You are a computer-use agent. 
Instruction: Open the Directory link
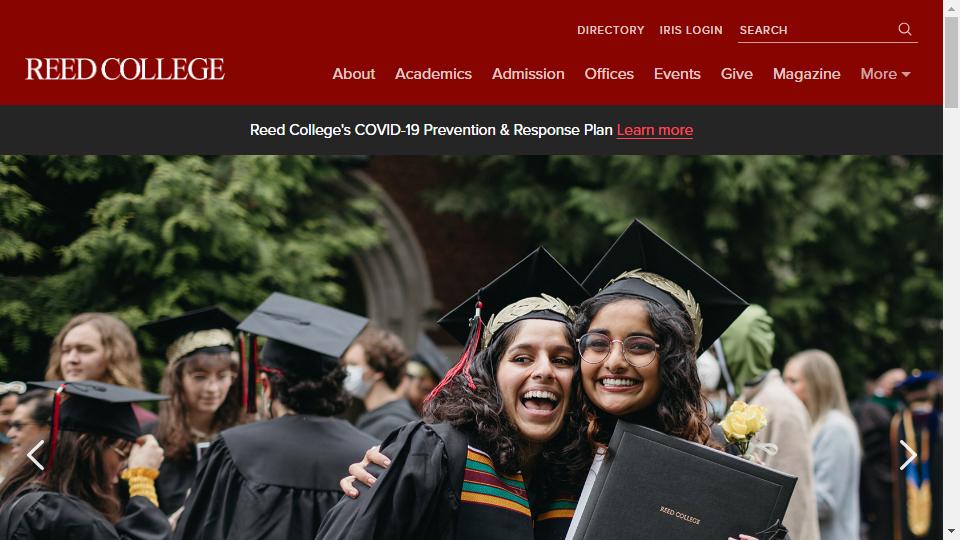pos(610,30)
